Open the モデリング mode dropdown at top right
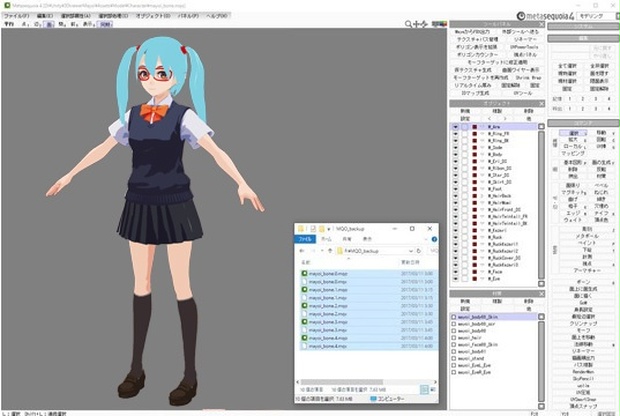The image size is (620, 416). point(597,16)
